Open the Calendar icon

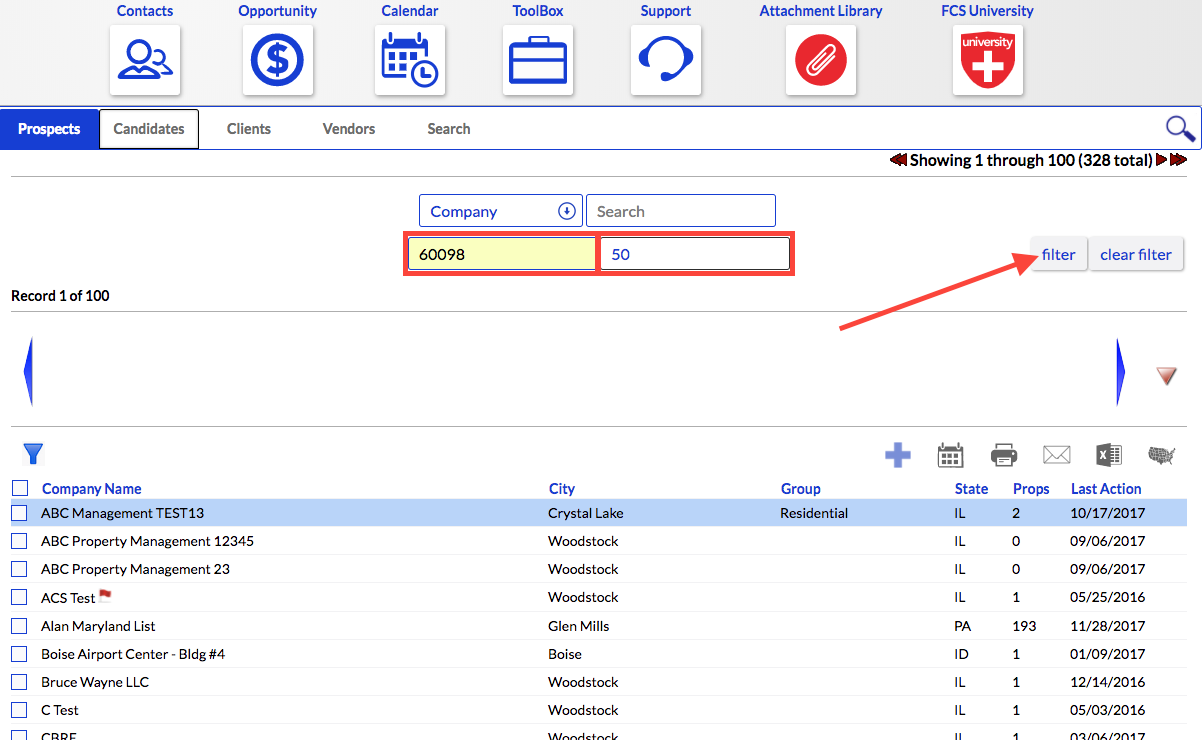pyautogui.click(x=410, y=60)
